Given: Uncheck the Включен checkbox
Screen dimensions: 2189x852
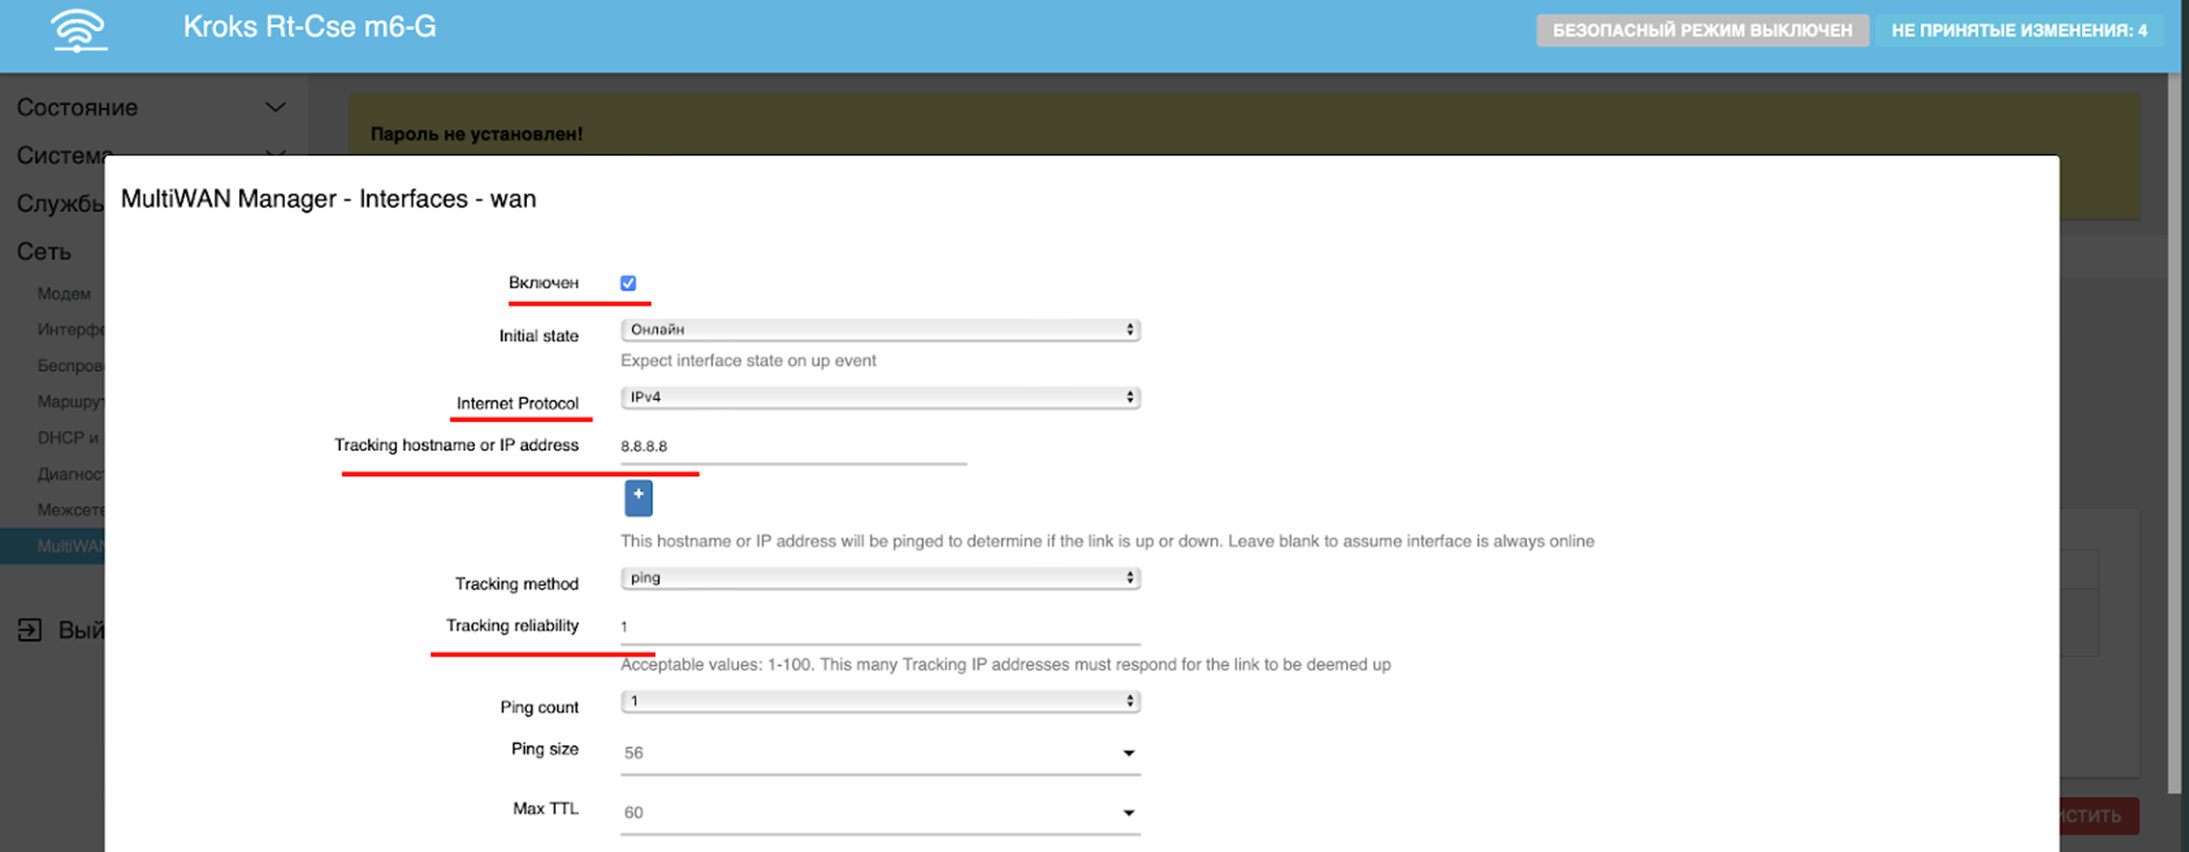Looking at the screenshot, I should tap(628, 283).
